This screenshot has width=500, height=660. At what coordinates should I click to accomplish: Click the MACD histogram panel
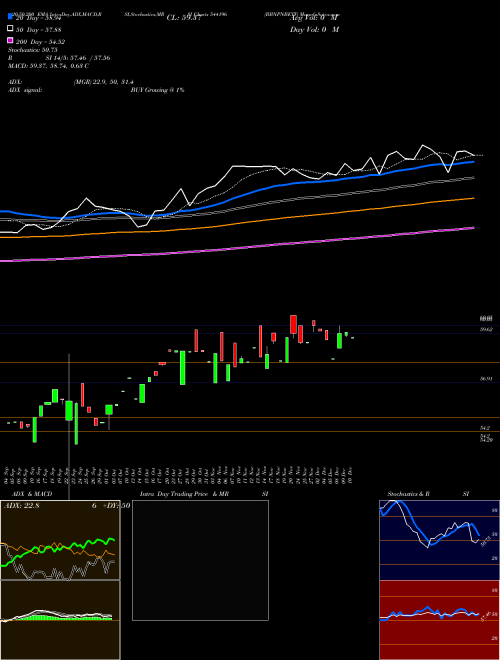[60, 620]
